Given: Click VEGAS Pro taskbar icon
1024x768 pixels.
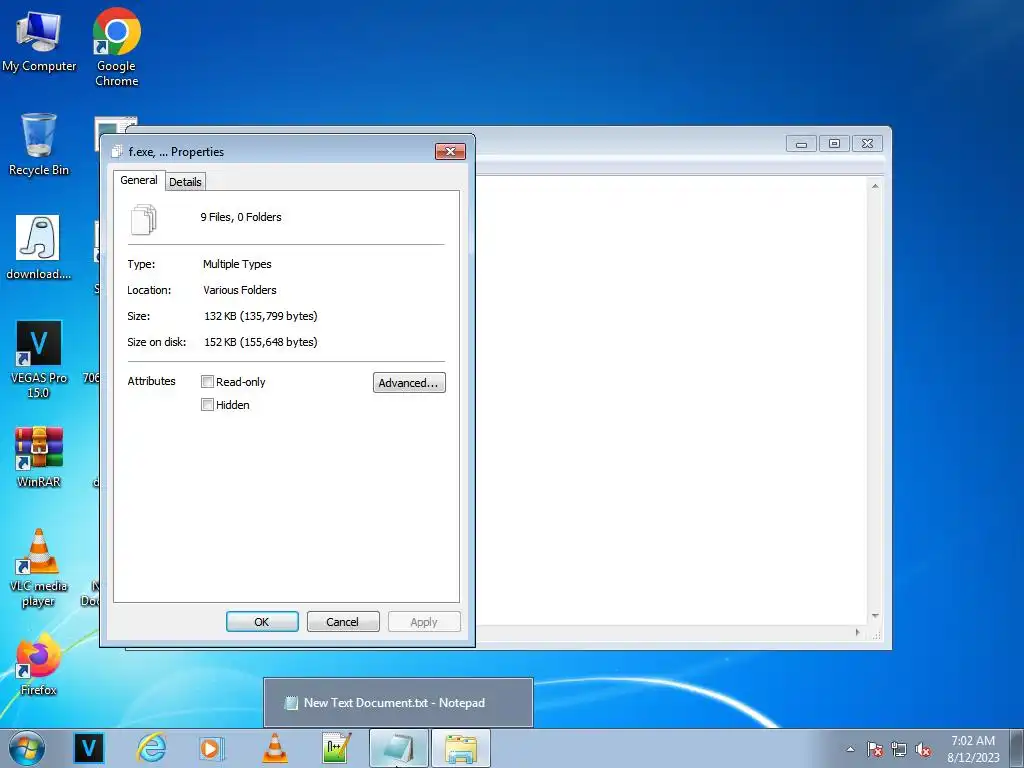Looking at the screenshot, I should coord(89,748).
